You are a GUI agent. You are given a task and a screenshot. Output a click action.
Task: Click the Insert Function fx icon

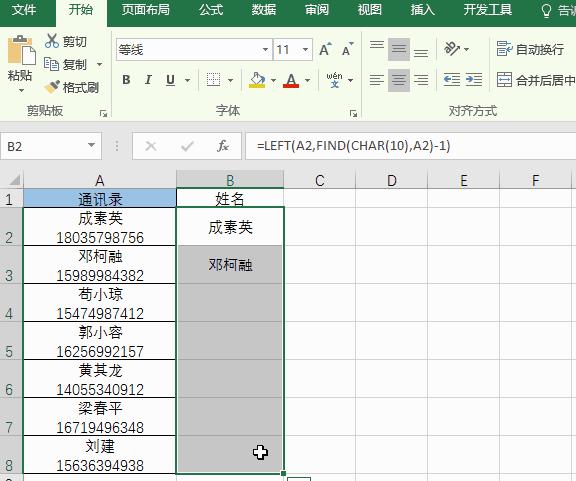point(223,146)
